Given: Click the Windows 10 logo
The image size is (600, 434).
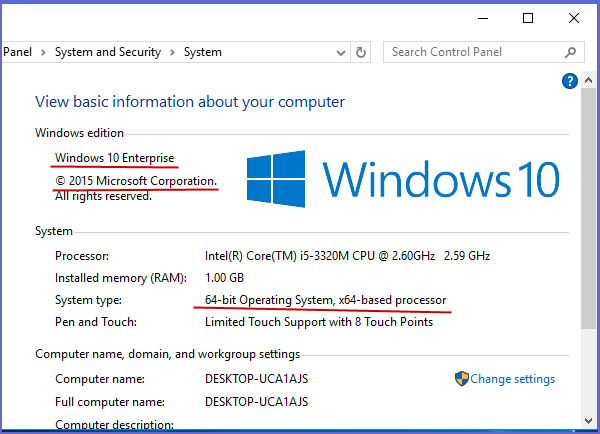Looking at the screenshot, I should [403, 179].
